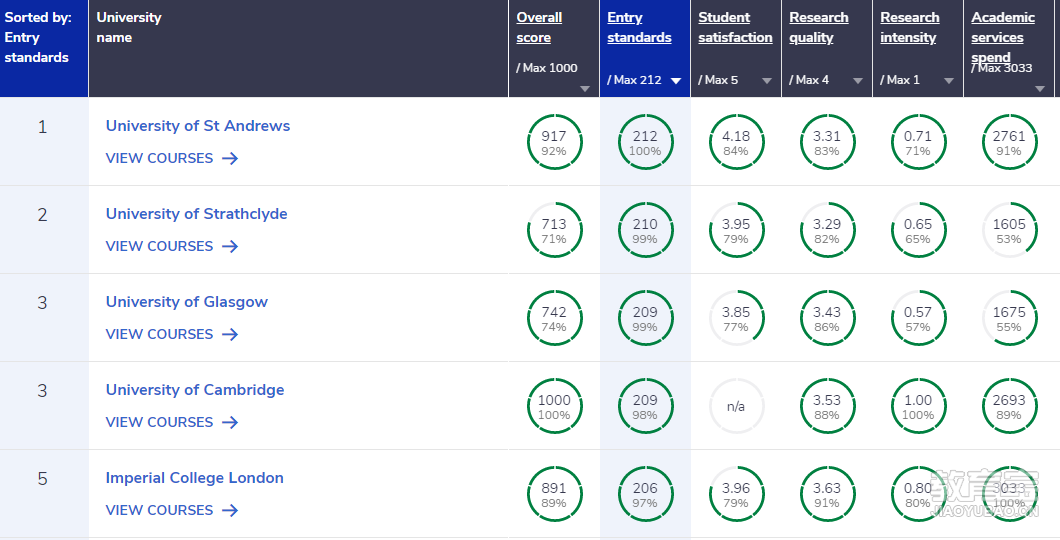Open the University of Cambridge link
The width and height of the screenshot is (1060, 540).
click(195, 390)
